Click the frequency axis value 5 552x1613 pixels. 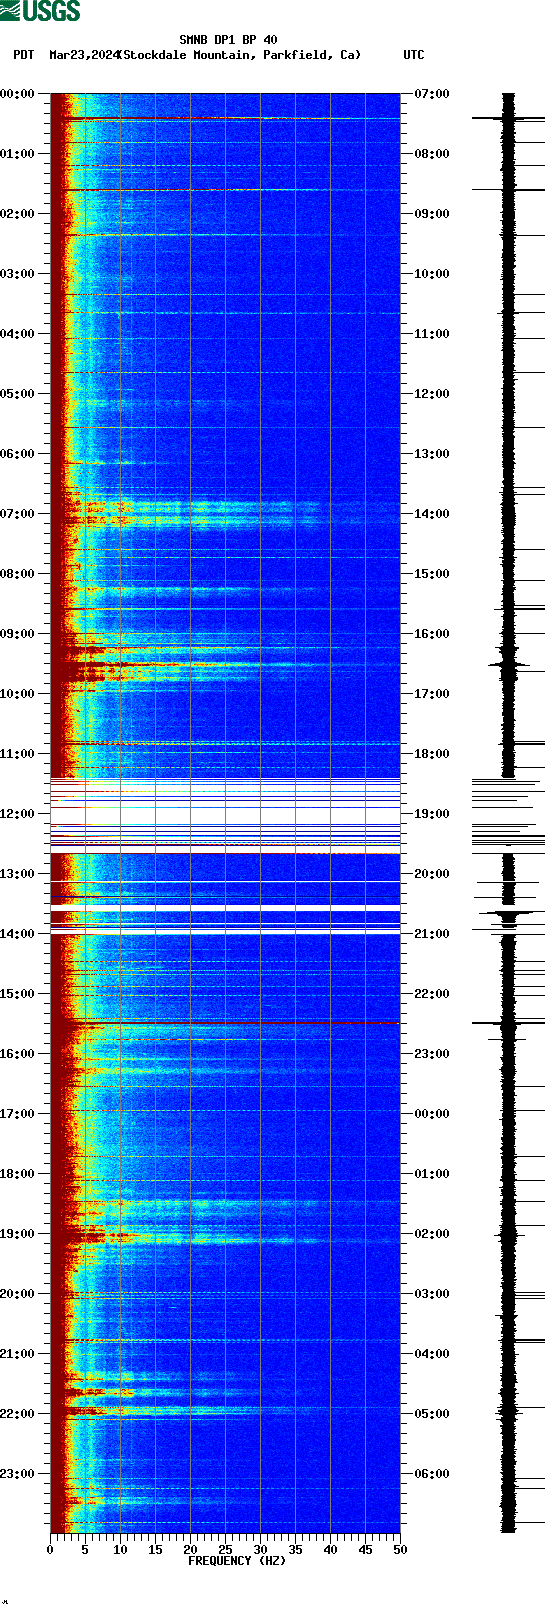[x=85, y=1550]
